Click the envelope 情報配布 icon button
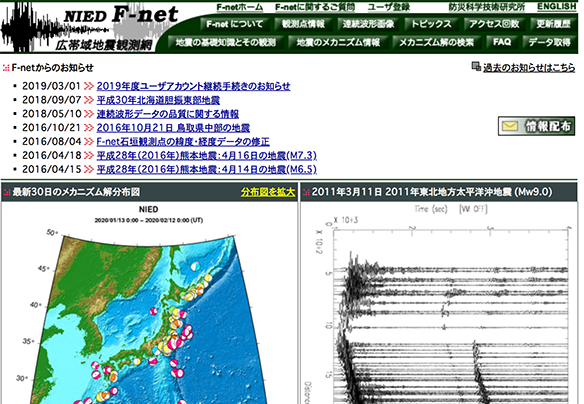The image size is (584, 404). [536, 126]
